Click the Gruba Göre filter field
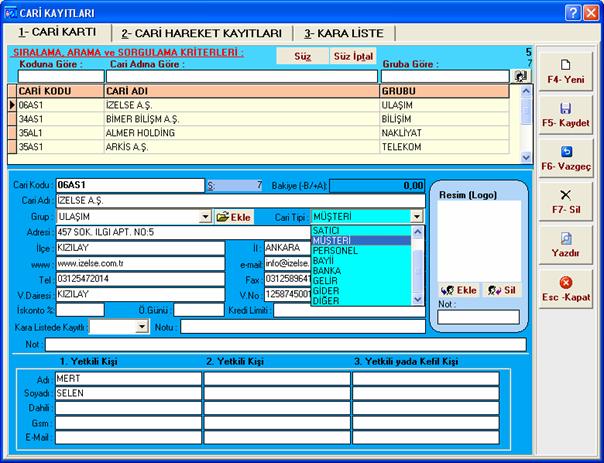Screen dimensions: 604x463 pyautogui.click(x=445, y=76)
